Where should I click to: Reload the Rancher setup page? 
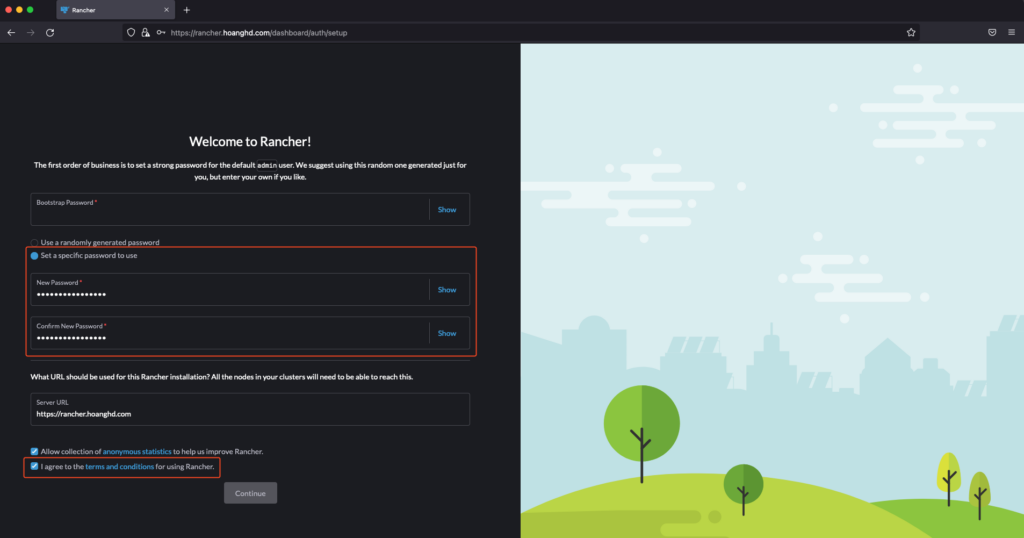50,33
